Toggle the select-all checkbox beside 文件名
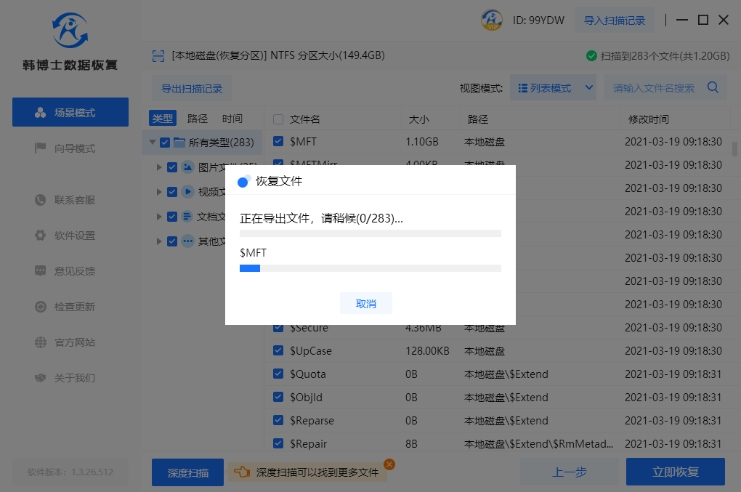741x492 pixels. pyautogui.click(x=278, y=119)
